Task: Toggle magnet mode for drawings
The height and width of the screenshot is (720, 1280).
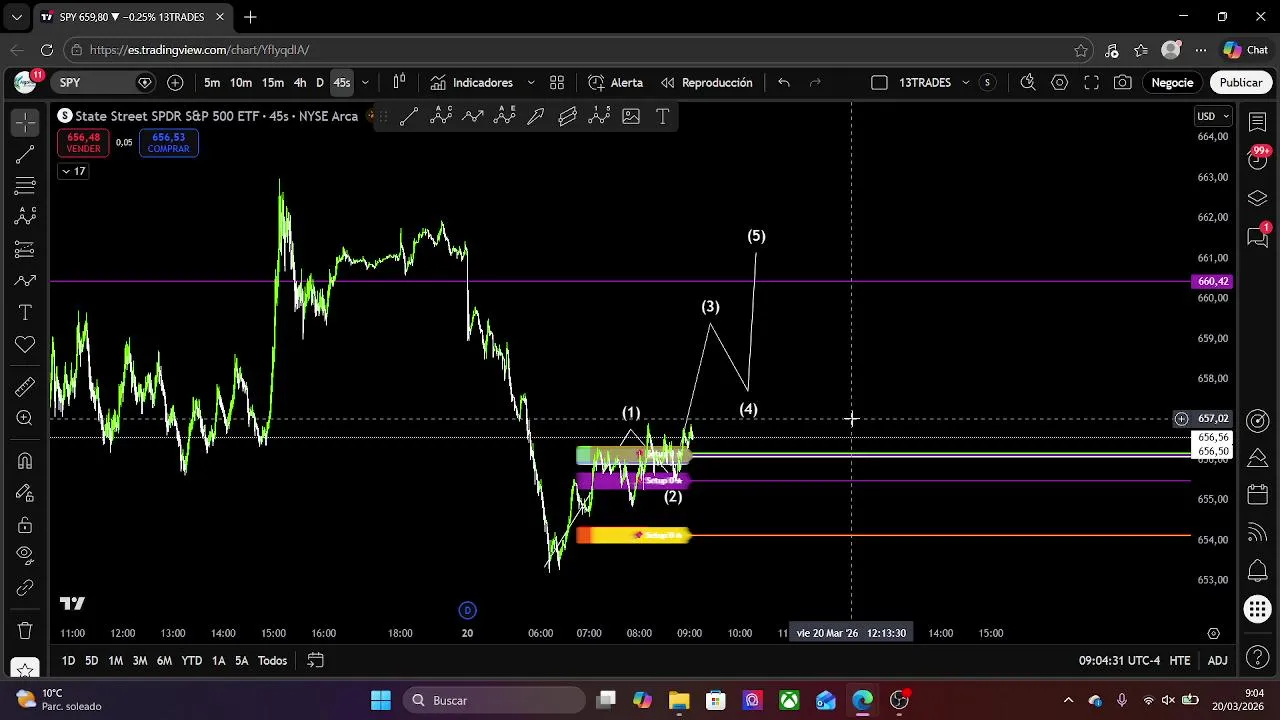Action: coord(25,461)
